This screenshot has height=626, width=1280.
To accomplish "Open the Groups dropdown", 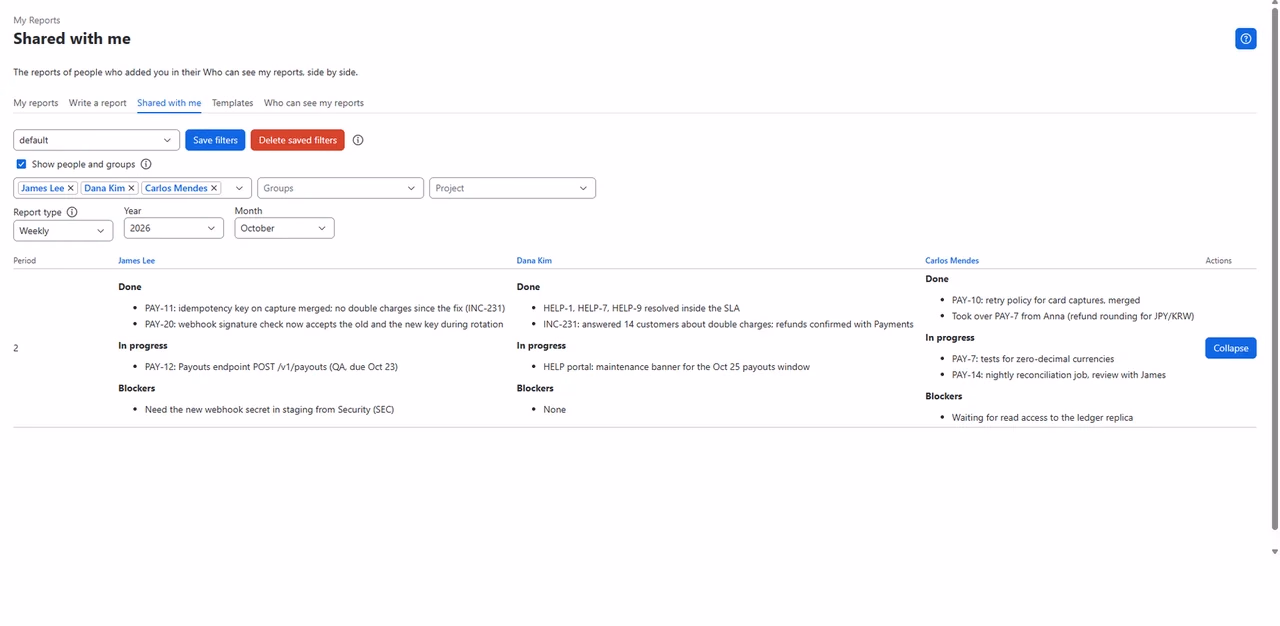I will point(340,188).
